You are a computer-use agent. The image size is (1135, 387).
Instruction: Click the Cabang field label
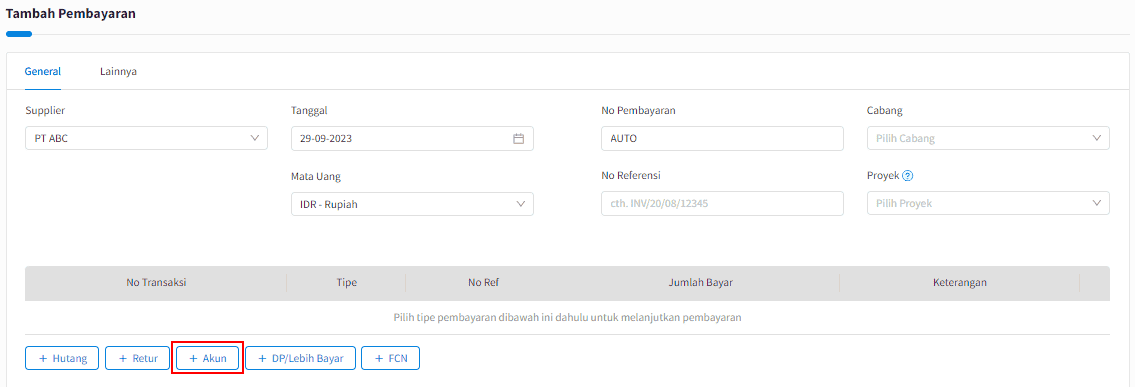(885, 110)
